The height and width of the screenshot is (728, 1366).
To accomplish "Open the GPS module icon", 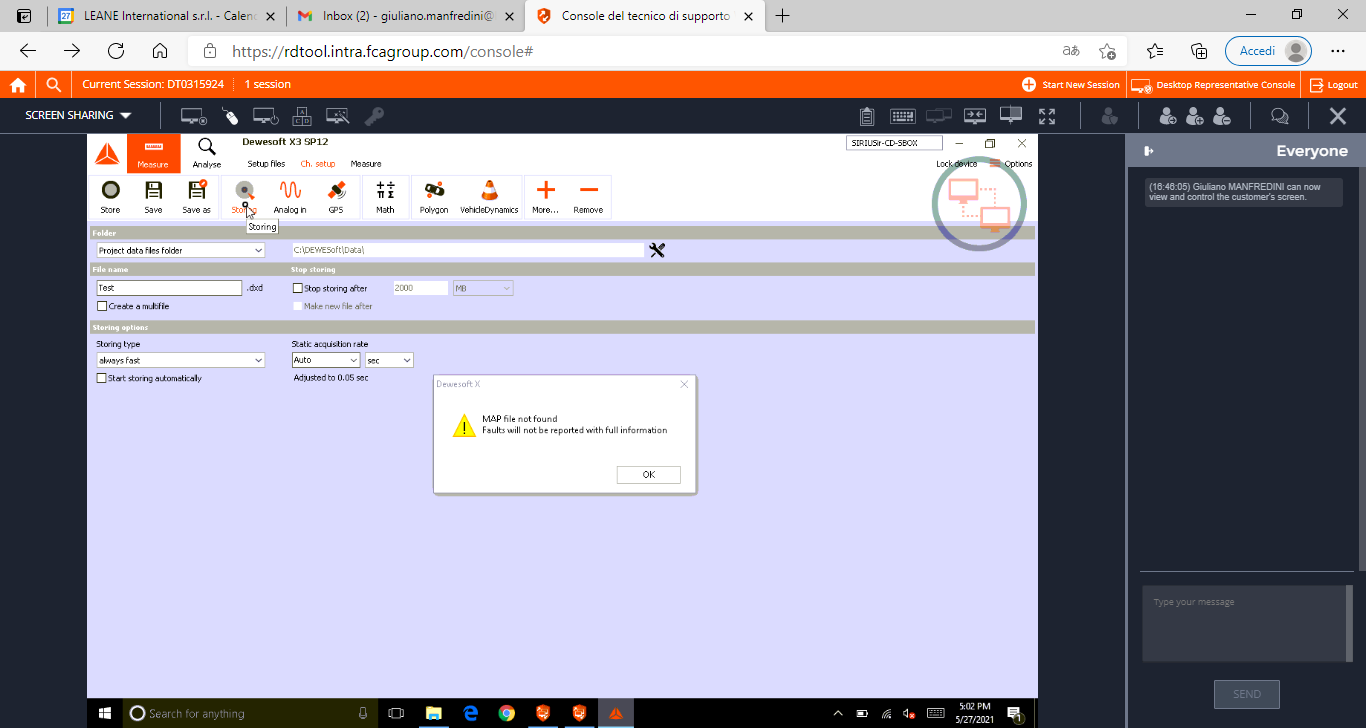I will [336, 191].
